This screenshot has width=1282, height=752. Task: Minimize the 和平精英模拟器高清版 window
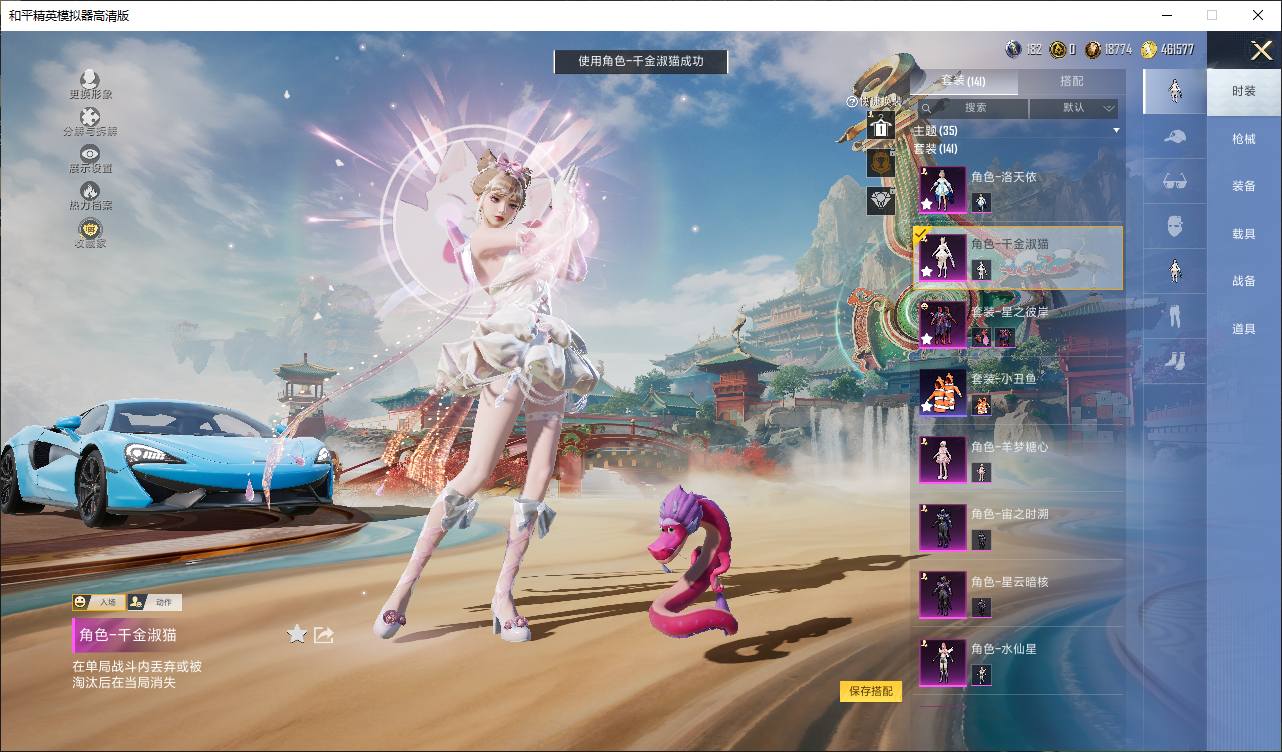[1167, 15]
